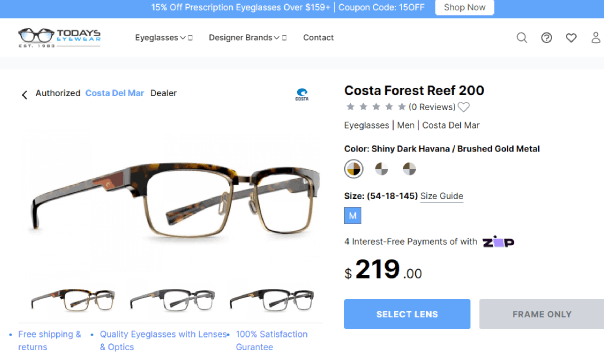Expand the Designer Brands dropdown menu
This screenshot has width=604, height=364.
click(x=248, y=38)
